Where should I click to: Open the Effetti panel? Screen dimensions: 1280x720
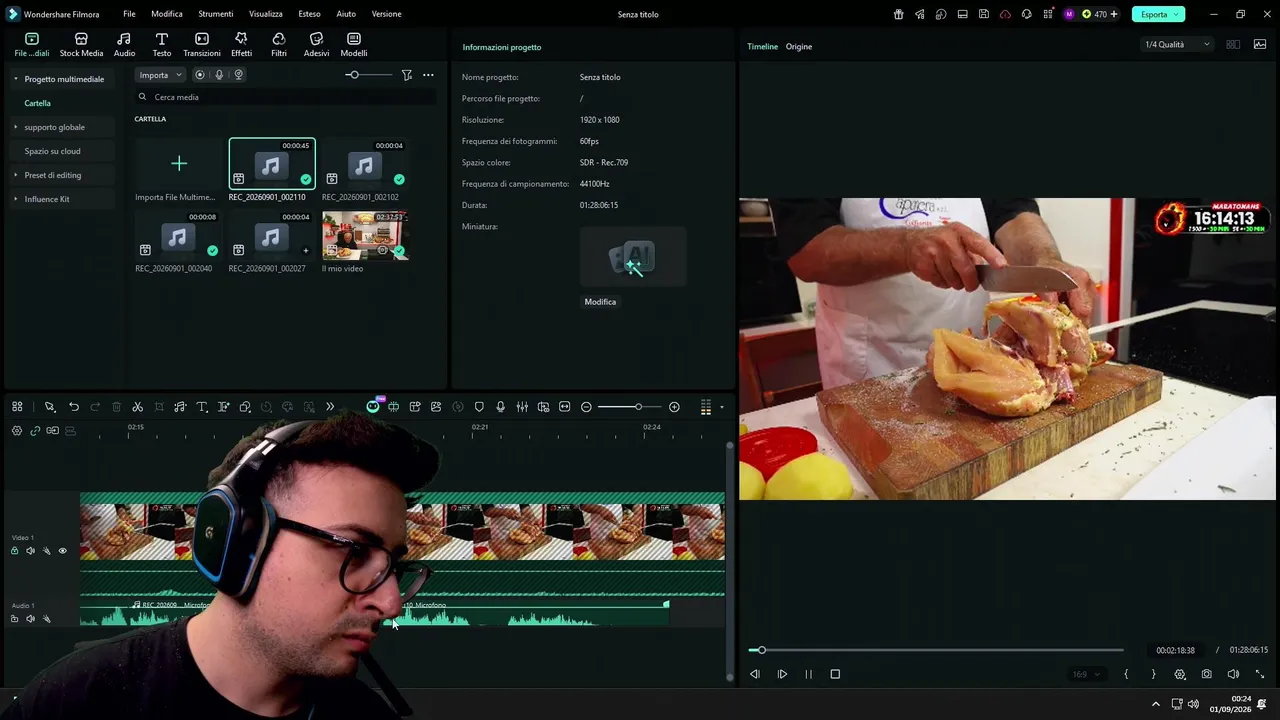click(241, 44)
